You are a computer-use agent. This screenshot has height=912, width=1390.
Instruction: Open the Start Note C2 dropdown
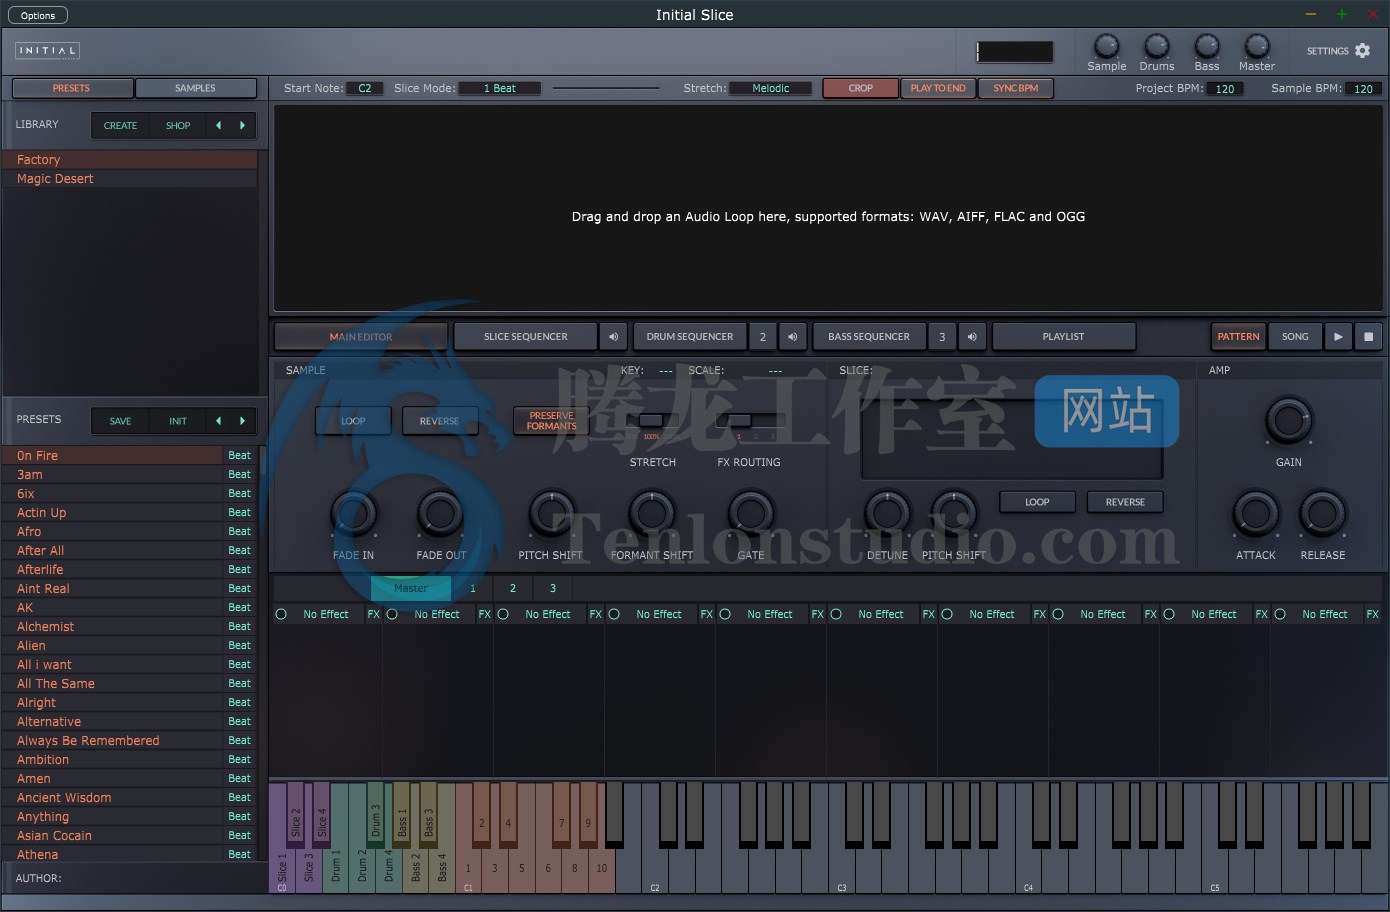(365, 88)
